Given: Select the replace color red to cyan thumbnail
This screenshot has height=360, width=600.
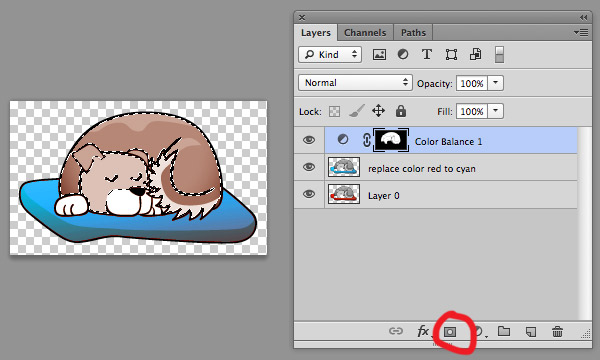Looking at the screenshot, I should [x=344, y=167].
